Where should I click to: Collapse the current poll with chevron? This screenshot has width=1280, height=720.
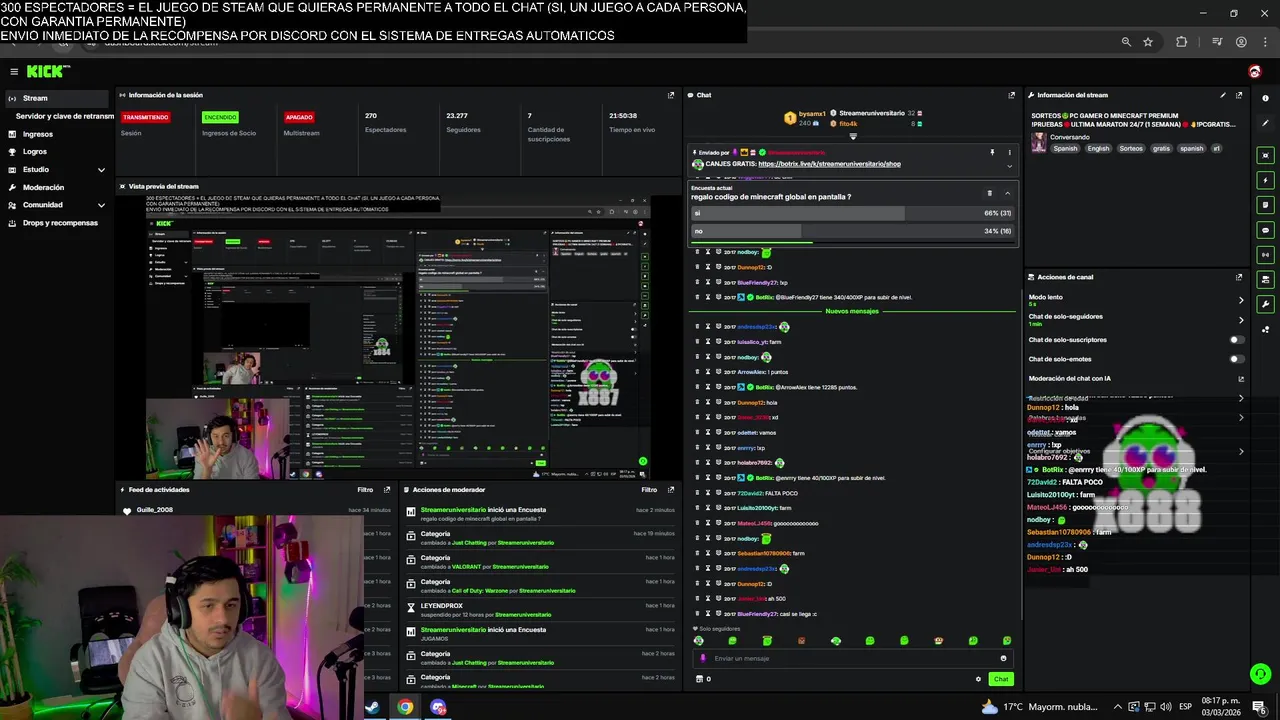(x=1007, y=193)
